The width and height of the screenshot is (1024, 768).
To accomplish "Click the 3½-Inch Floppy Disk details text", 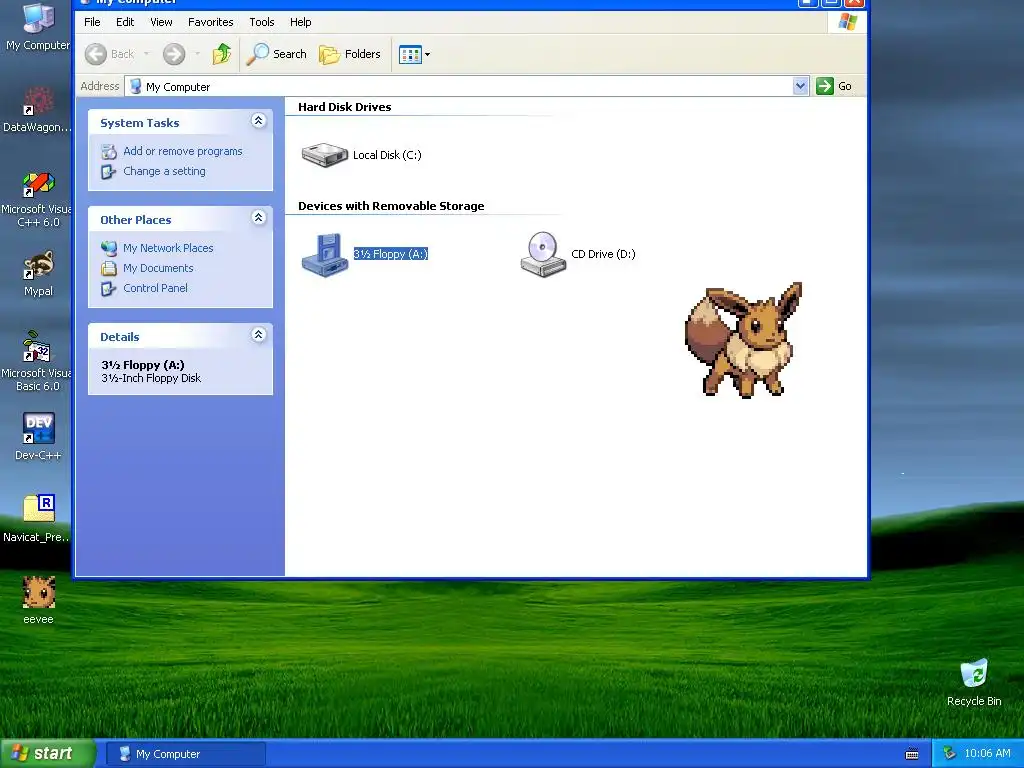I will pos(152,378).
